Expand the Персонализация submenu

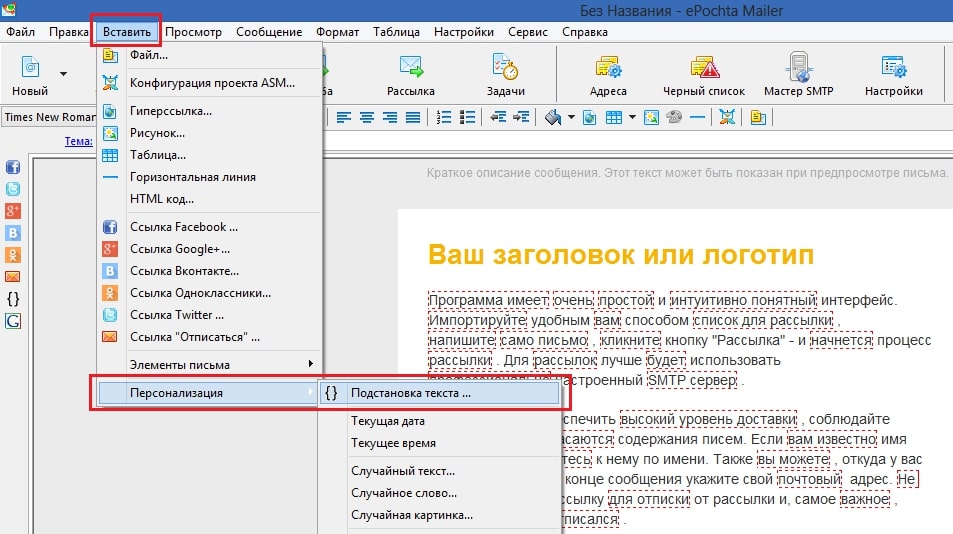pos(210,392)
